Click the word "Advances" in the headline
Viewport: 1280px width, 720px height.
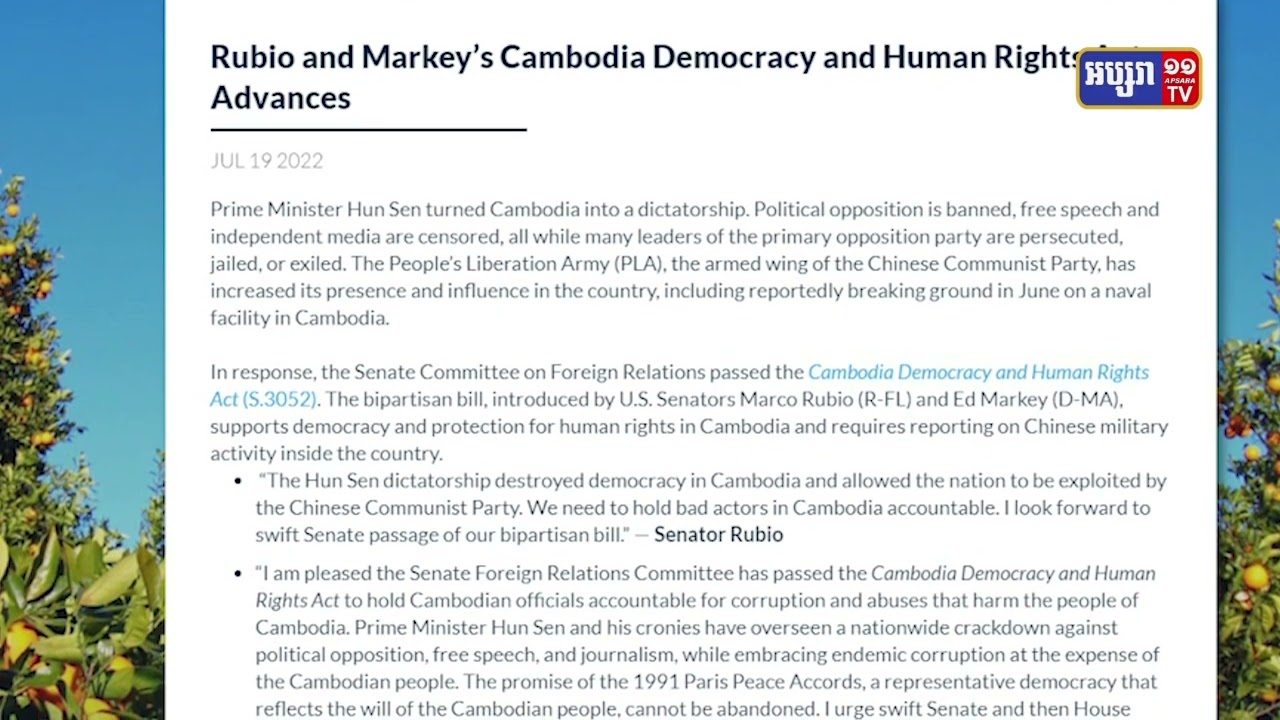(280, 98)
